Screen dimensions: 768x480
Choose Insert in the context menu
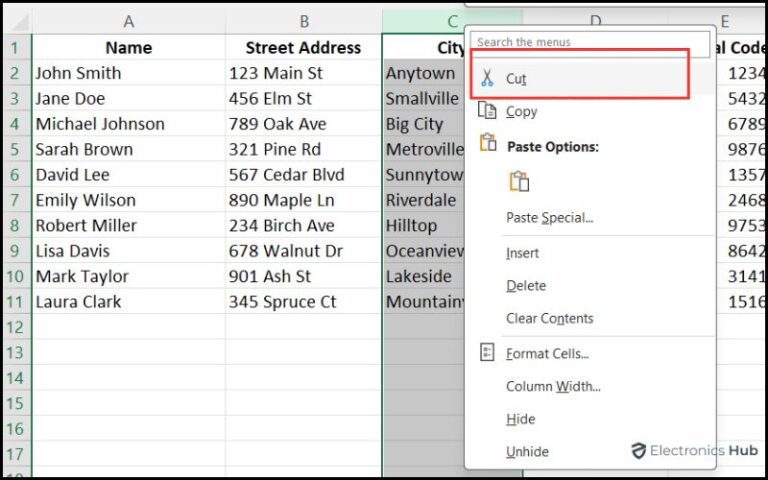point(593,253)
